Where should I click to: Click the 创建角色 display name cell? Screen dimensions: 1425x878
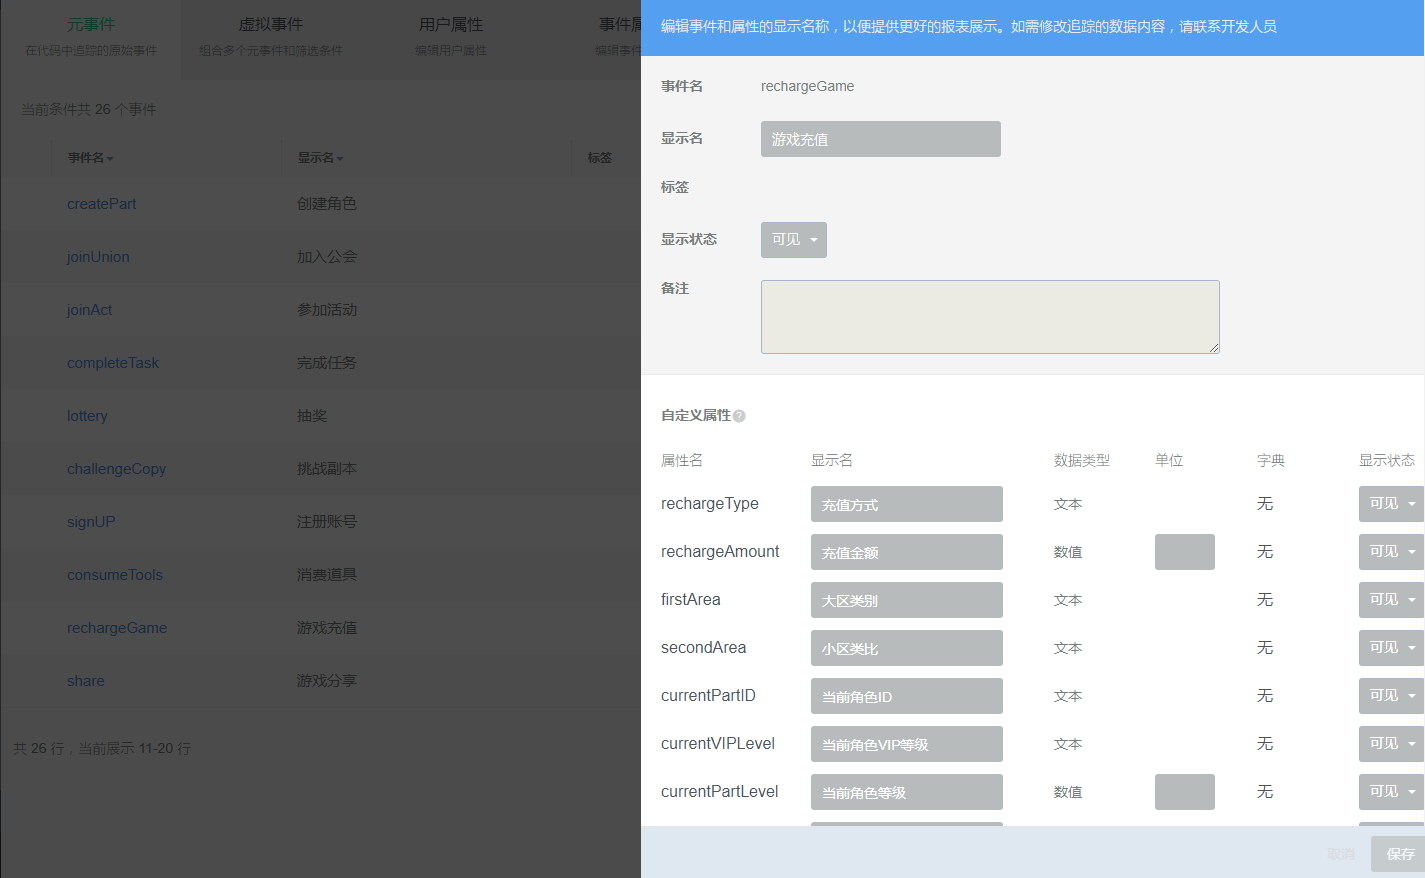pos(327,204)
